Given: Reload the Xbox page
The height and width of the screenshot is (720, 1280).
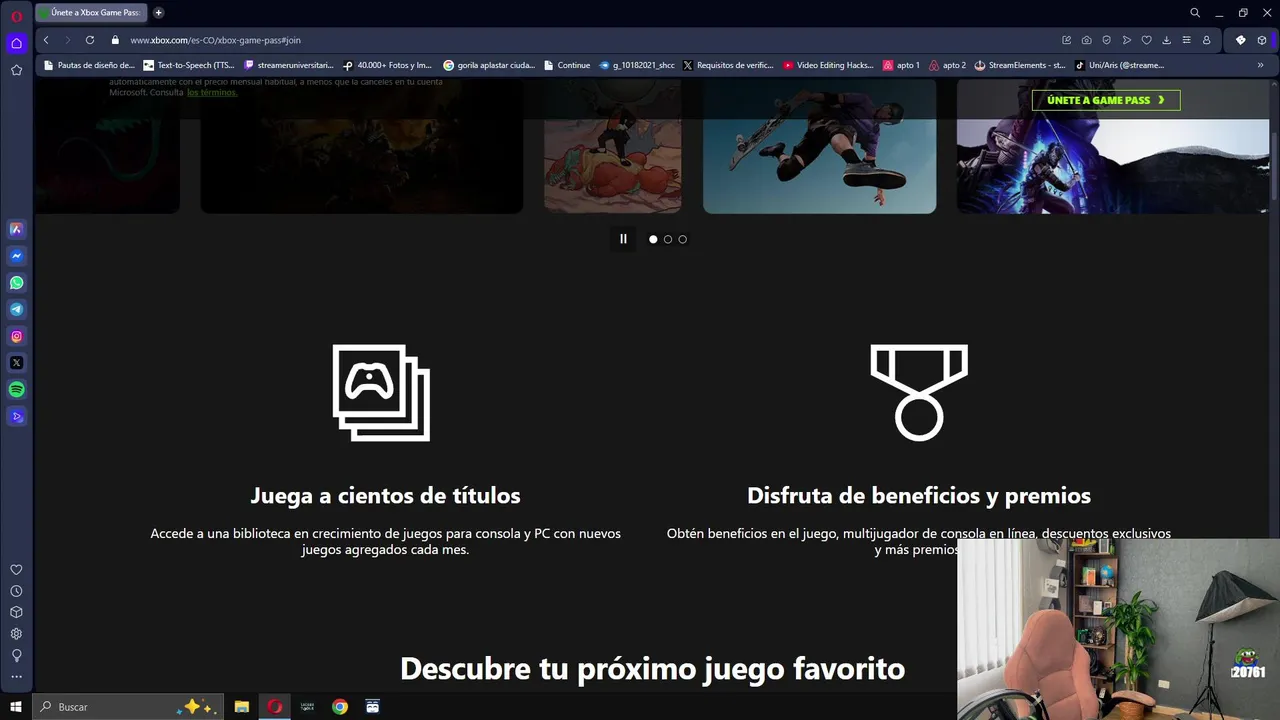Looking at the screenshot, I should [x=90, y=40].
